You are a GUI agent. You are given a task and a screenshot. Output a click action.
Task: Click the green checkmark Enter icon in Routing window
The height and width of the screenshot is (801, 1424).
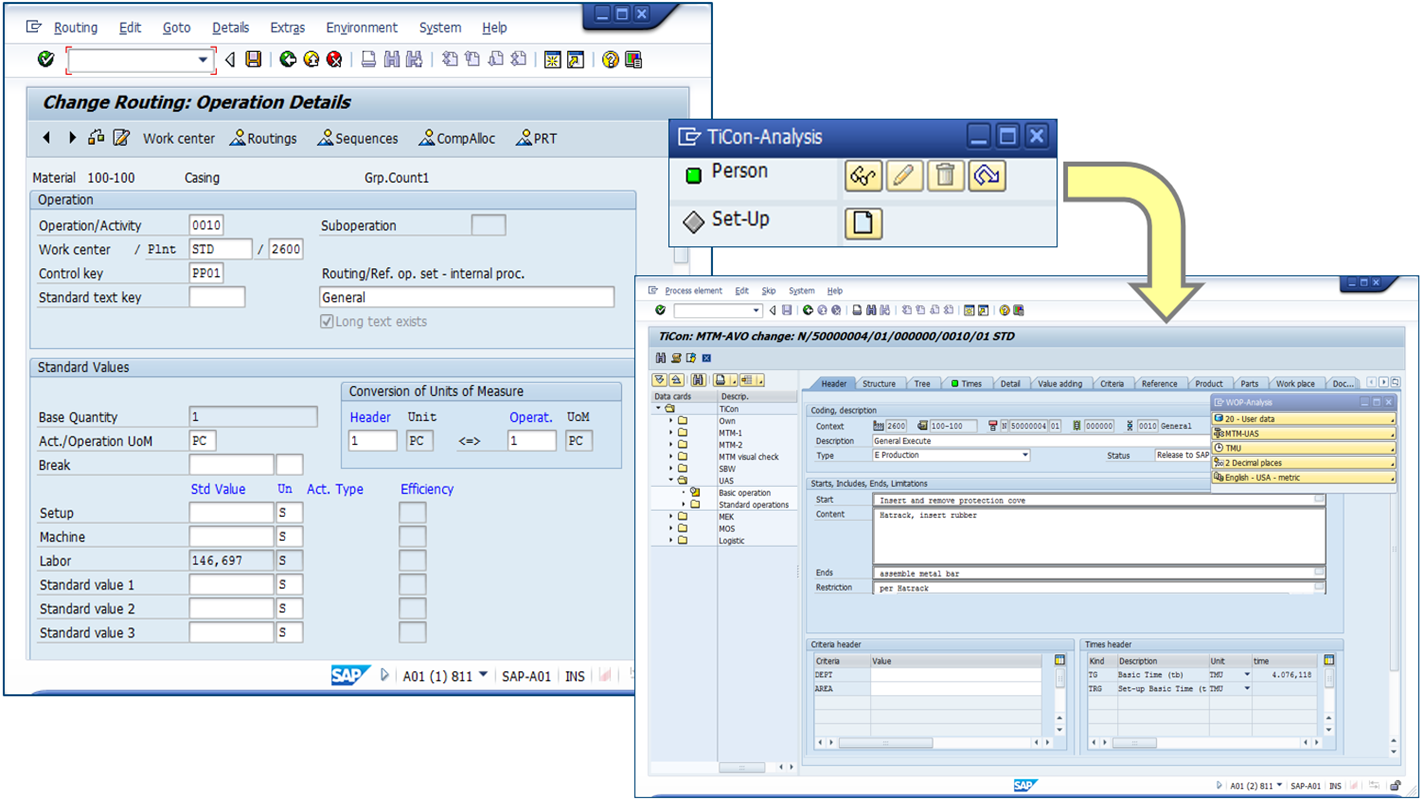[x=46, y=60]
